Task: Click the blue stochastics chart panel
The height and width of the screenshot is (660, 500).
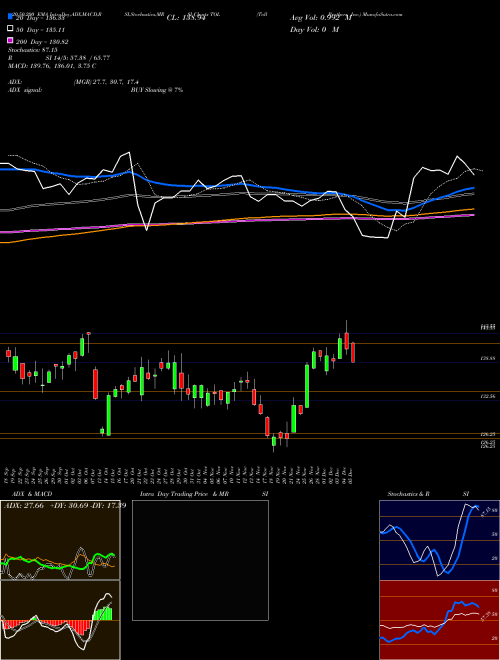Action: [x=439, y=540]
